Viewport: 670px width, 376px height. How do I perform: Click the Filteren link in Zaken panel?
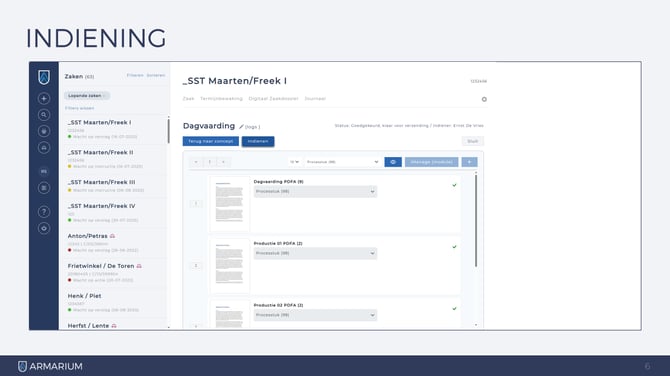point(135,75)
